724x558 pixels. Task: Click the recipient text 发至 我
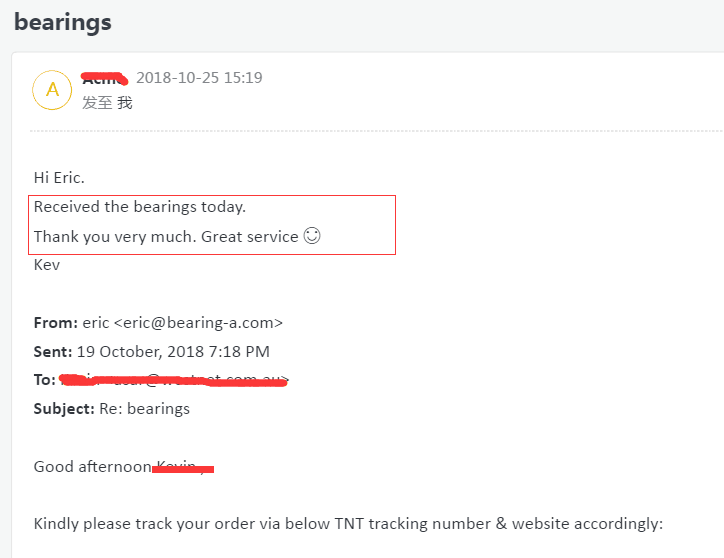107,103
